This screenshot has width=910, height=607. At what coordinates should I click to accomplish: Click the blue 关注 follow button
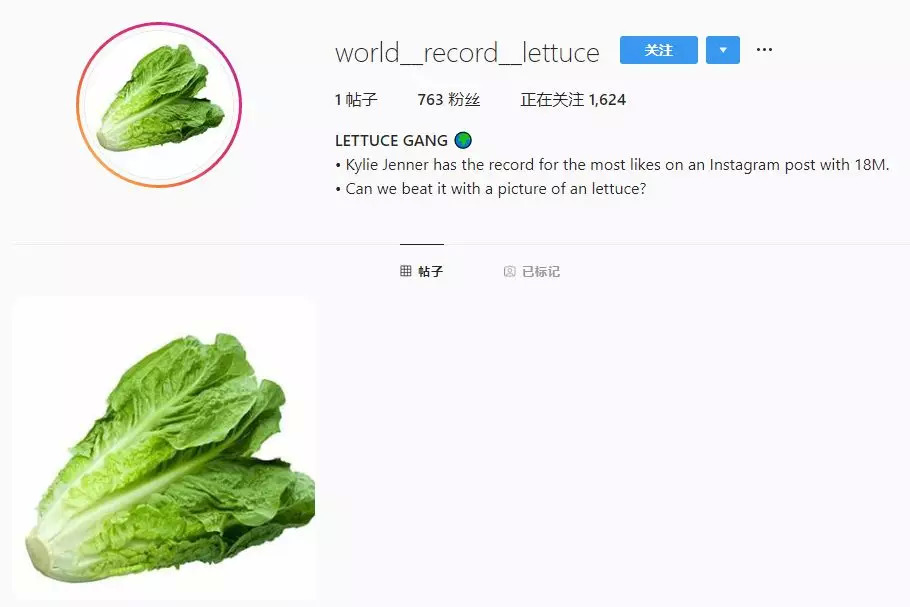[x=658, y=50]
